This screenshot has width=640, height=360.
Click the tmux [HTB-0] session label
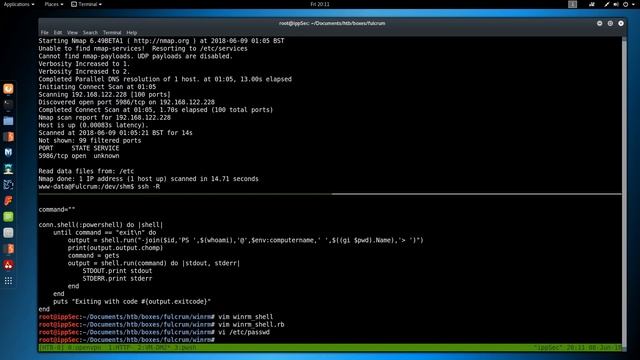51,348
